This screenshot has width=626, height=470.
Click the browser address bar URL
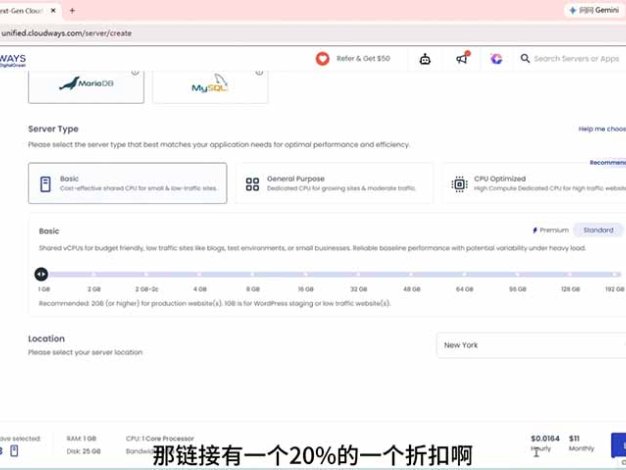pos(66,33)
